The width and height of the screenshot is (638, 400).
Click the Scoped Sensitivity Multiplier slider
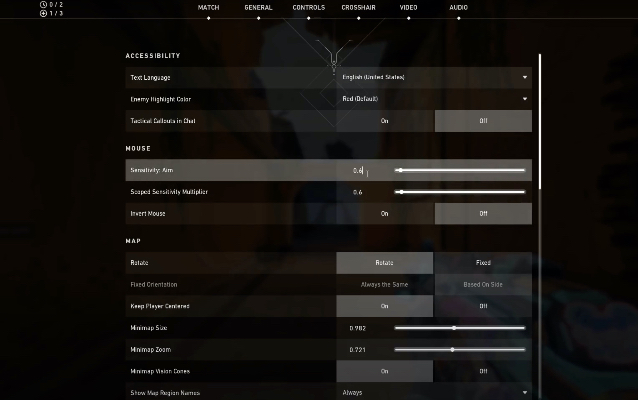tap(460, 192)
